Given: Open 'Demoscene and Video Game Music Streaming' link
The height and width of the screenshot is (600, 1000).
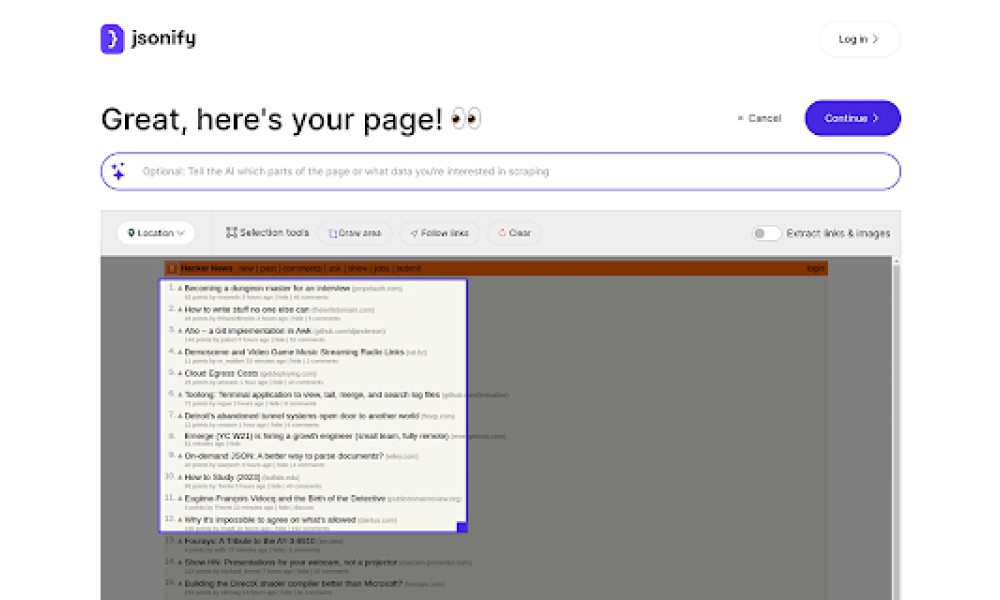Looking at the screenshot, I should pos(294,352).
